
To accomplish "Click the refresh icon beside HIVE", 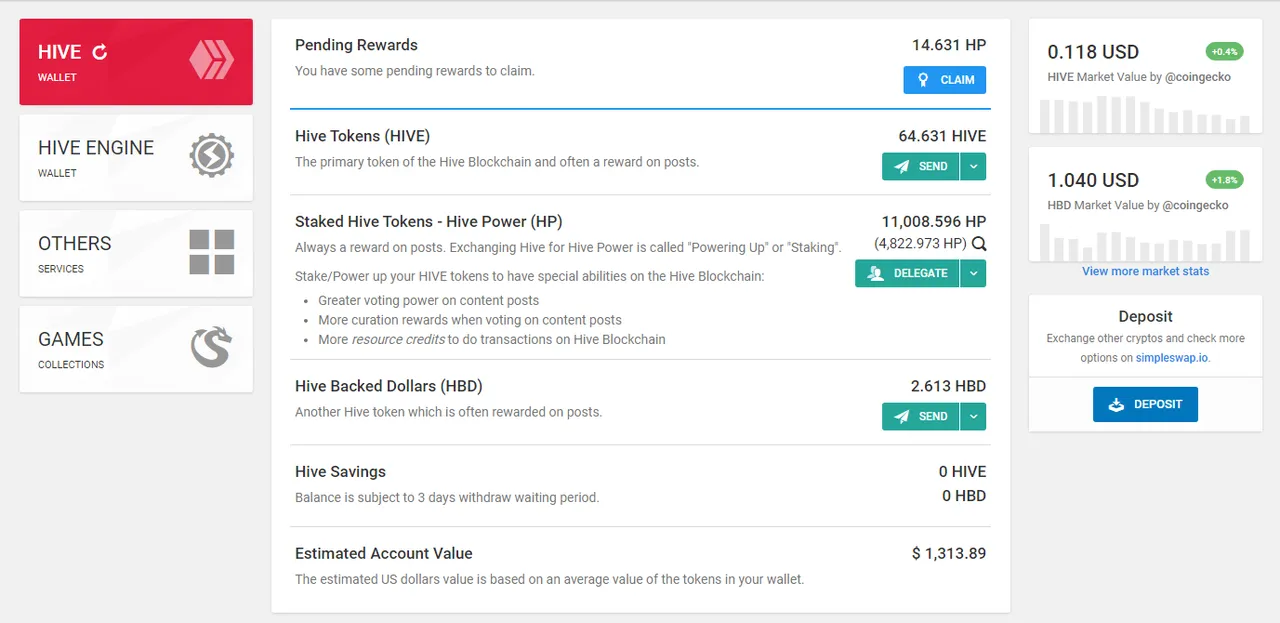I will click(99, 52).
